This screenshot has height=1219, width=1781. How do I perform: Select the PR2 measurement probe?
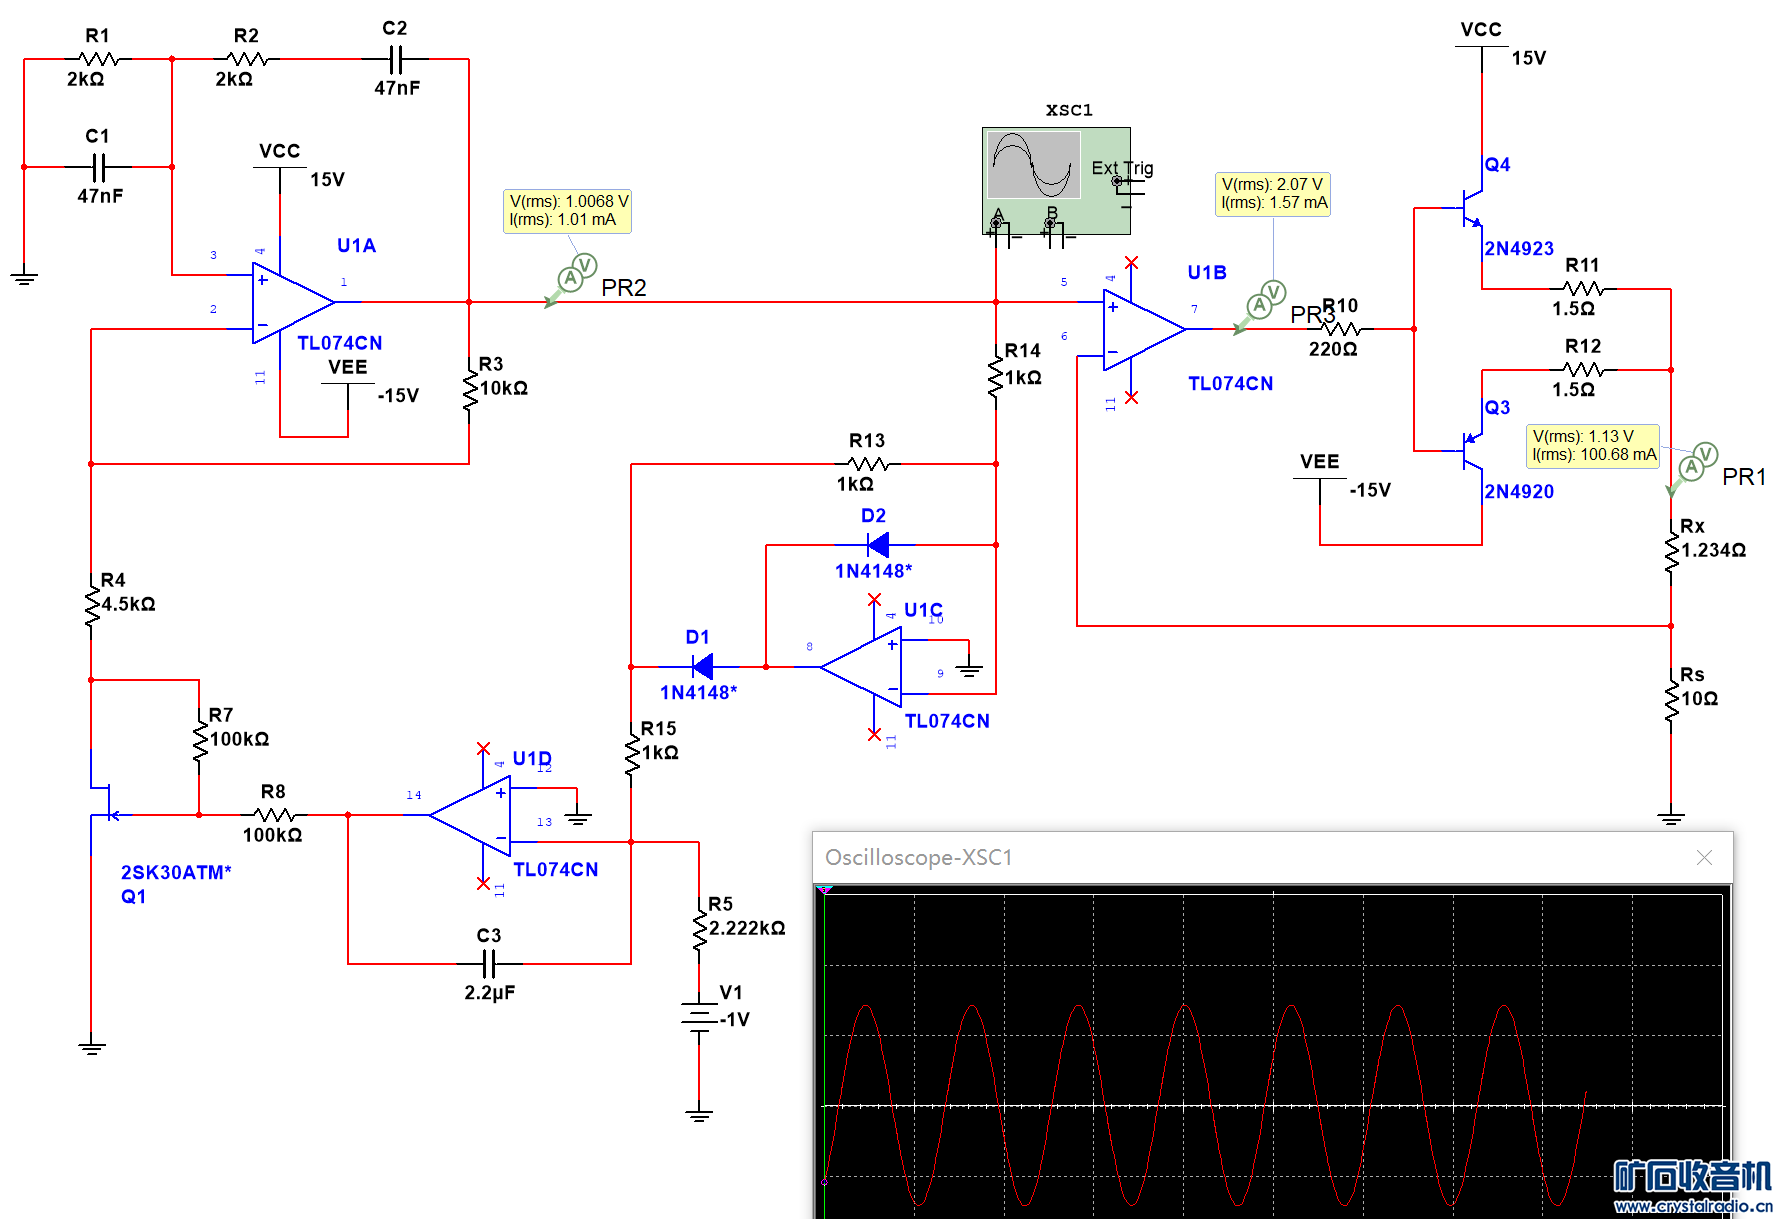[x=572, y=280]
